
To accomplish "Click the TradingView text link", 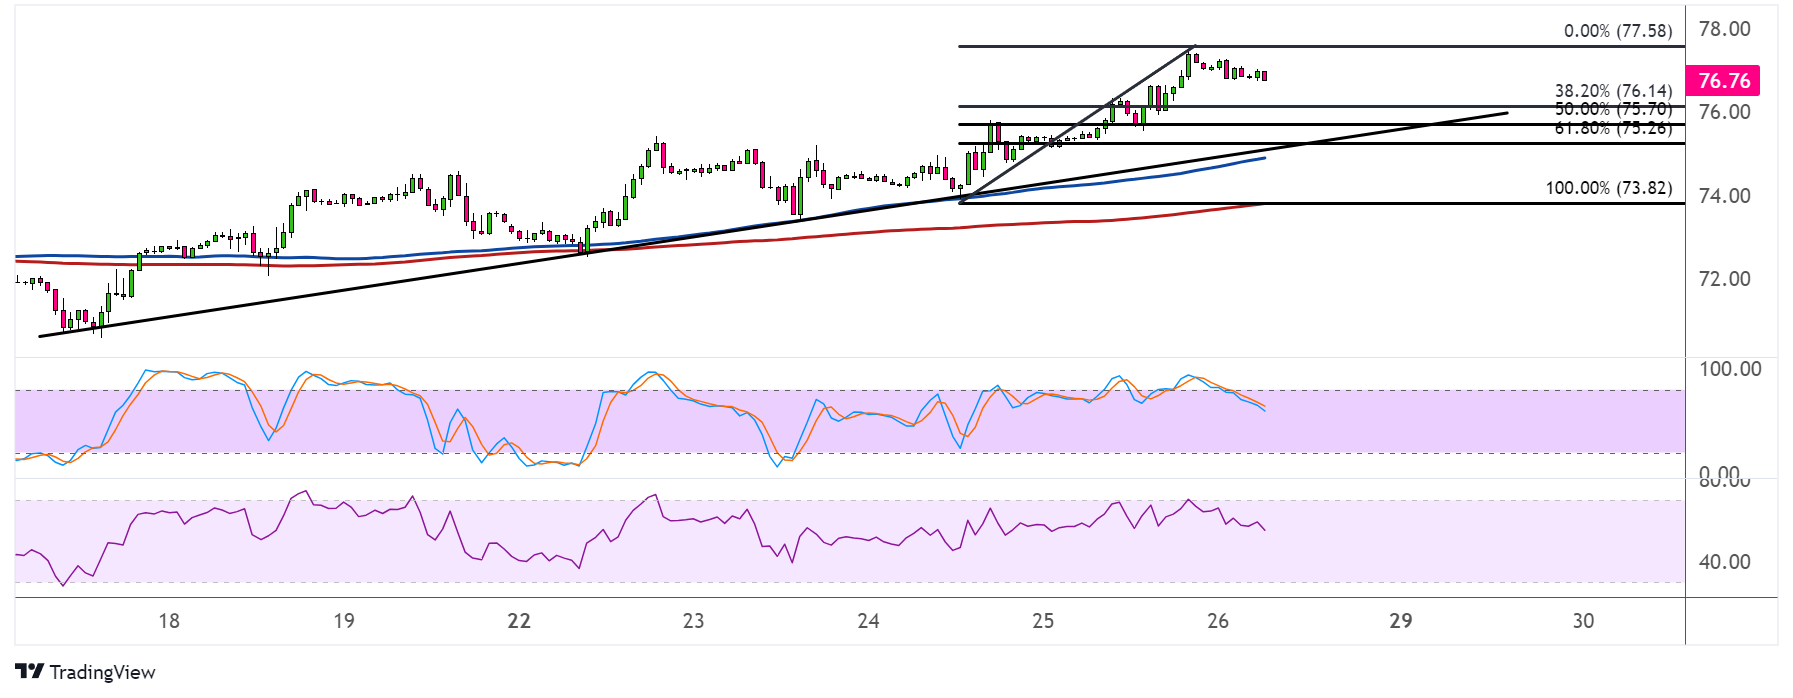I will click(x=102, y=672).
